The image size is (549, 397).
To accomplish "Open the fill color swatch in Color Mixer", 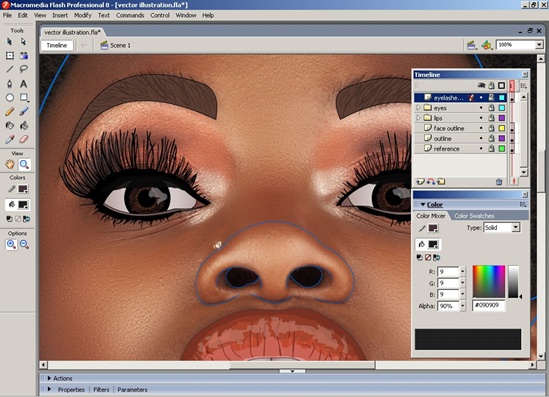I will click(433, 244).
